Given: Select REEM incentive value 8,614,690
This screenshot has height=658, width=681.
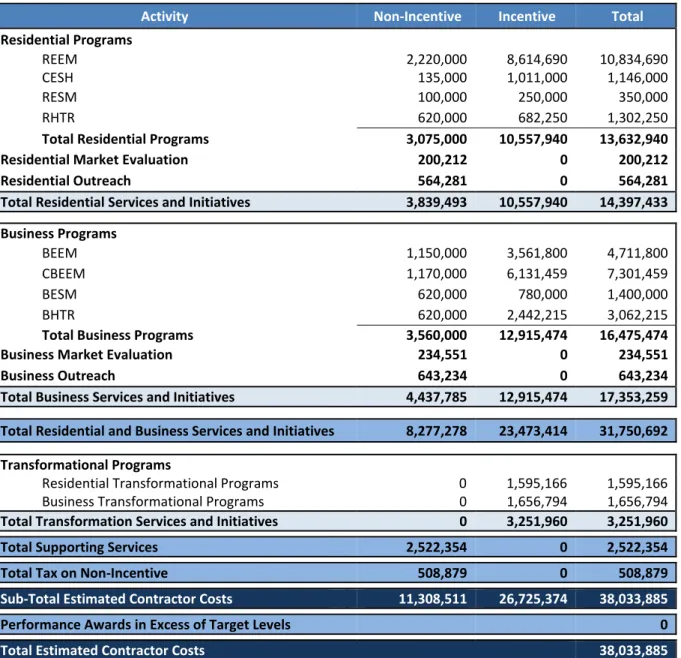Looking at the screenshot, I should (537, 59).
